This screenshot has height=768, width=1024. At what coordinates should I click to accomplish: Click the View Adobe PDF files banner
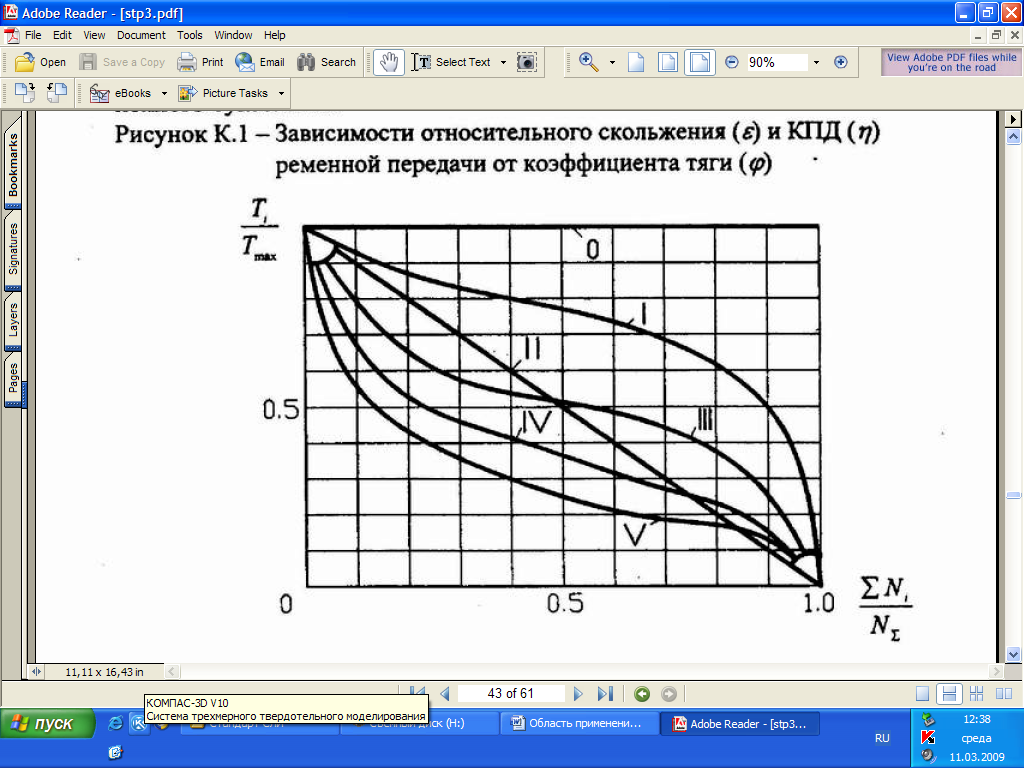point(951,62)
